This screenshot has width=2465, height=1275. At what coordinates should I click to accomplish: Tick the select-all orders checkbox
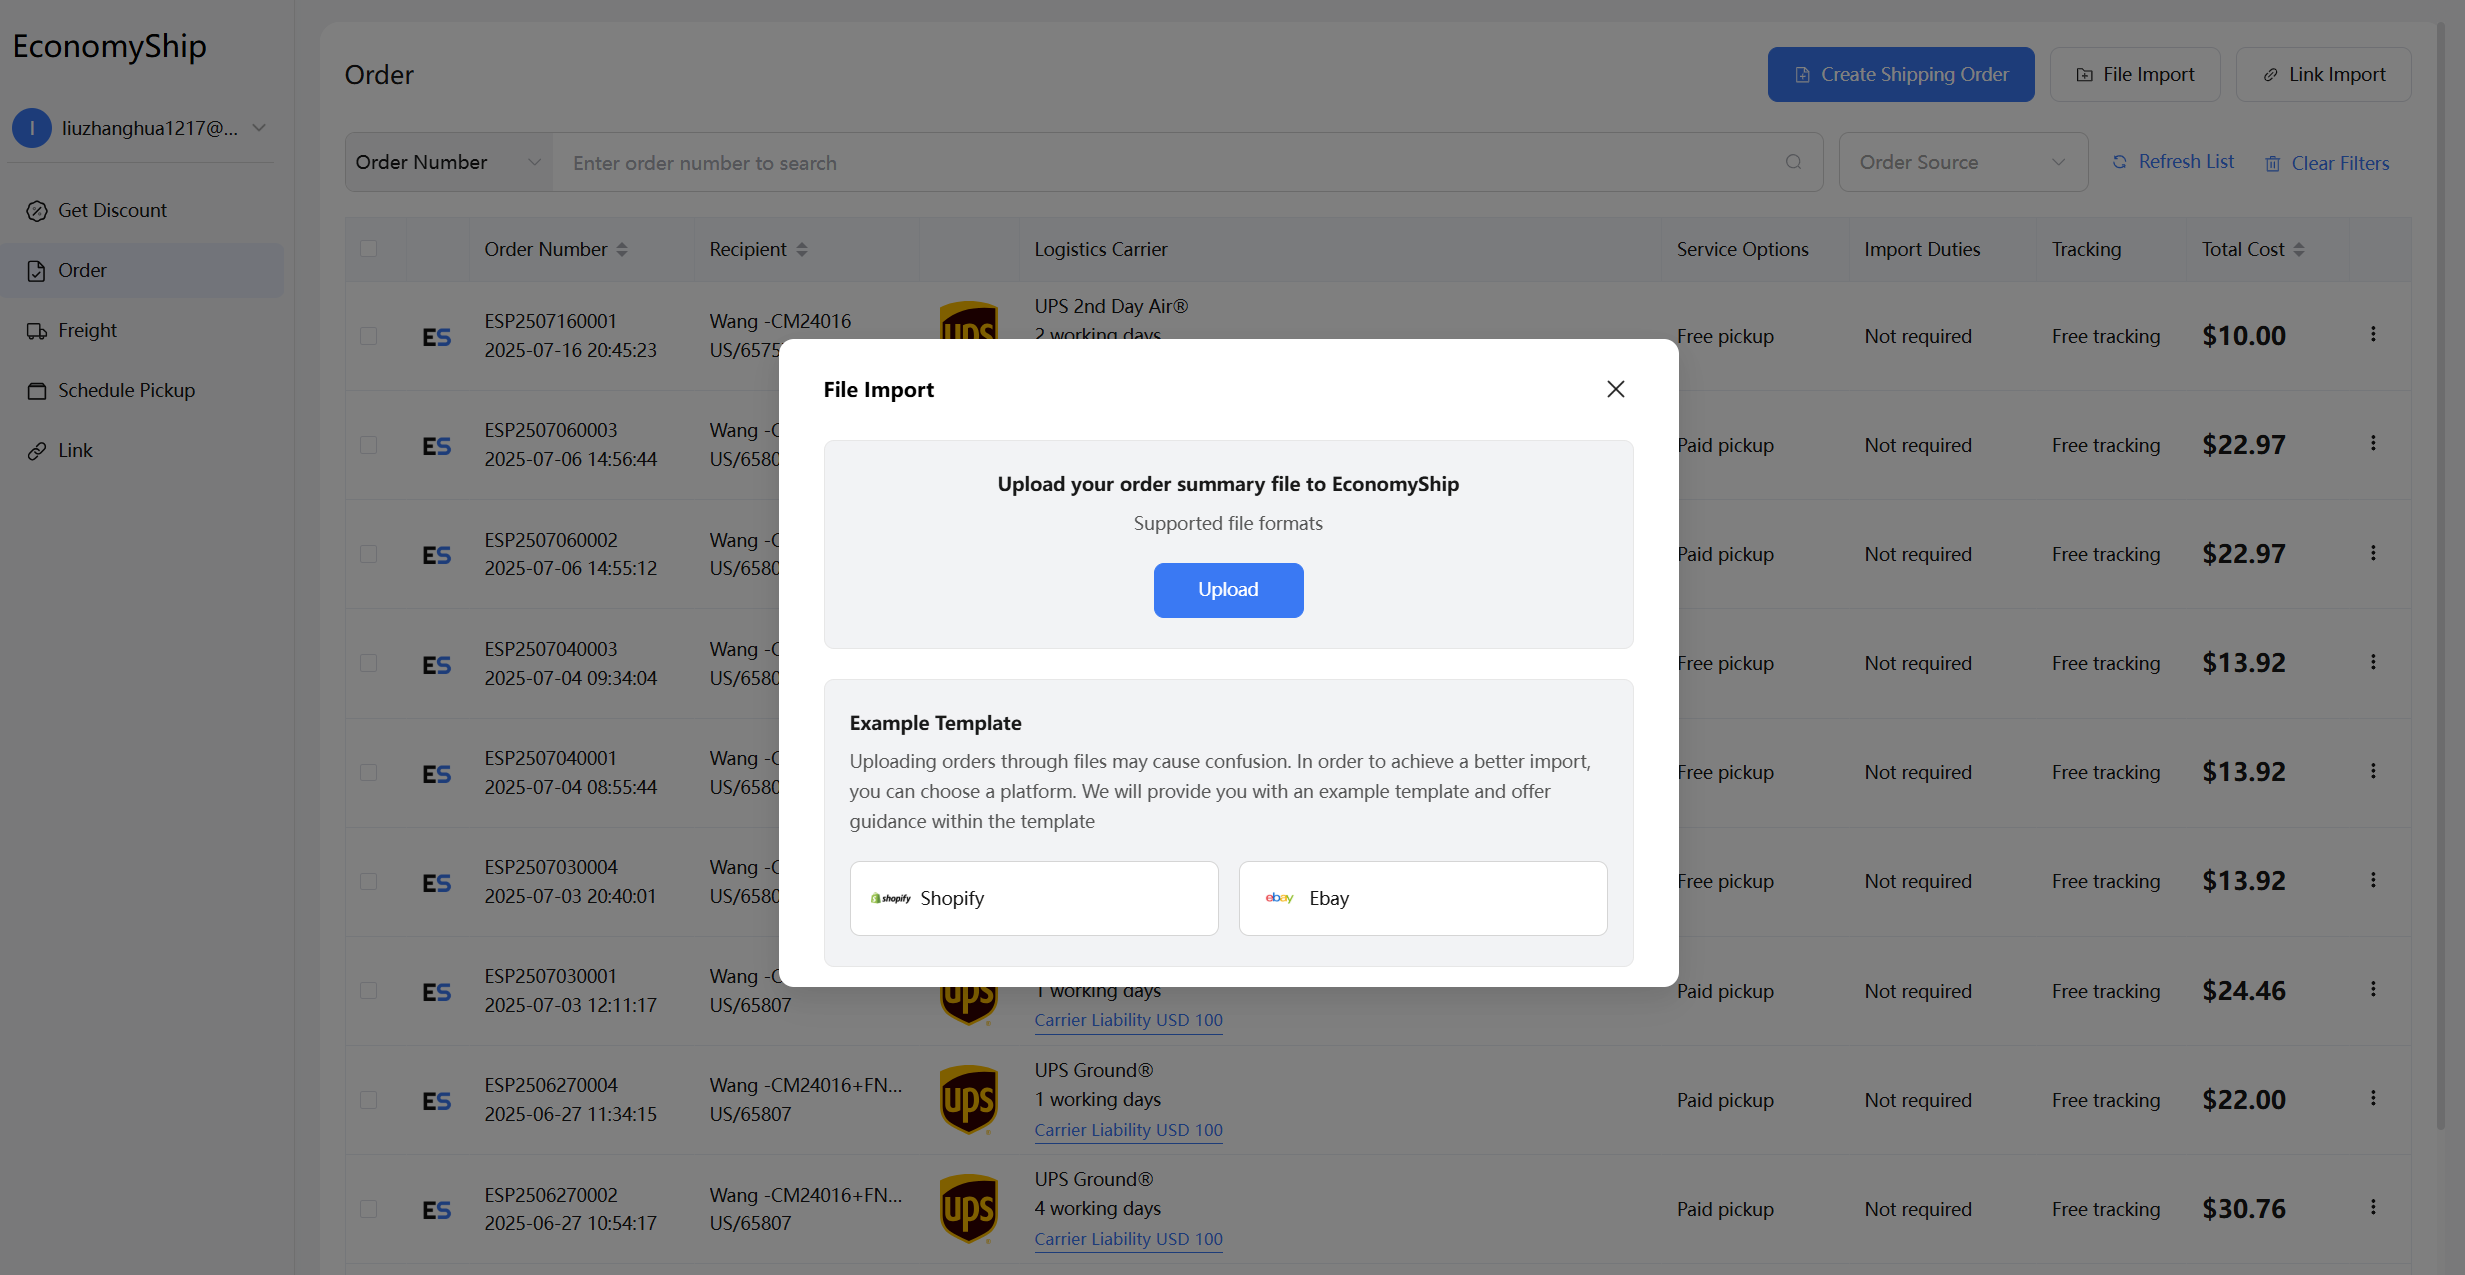pos(369,248)
